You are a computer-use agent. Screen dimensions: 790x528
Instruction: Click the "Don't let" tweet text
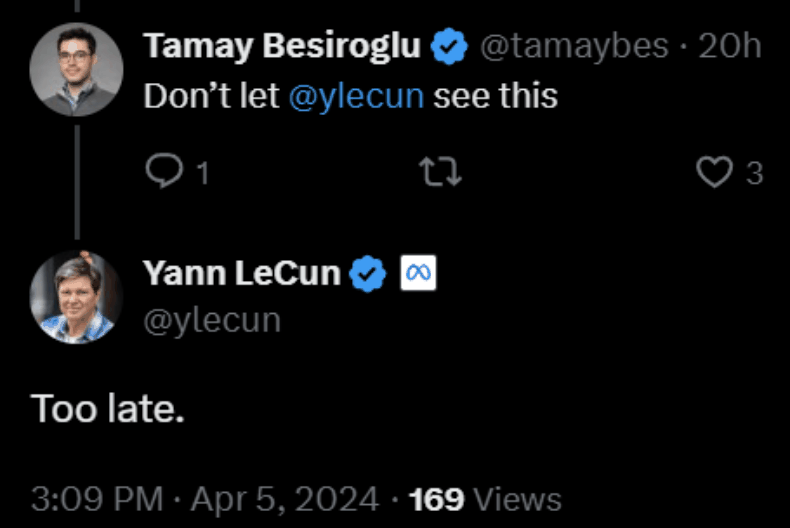[212, 96]
